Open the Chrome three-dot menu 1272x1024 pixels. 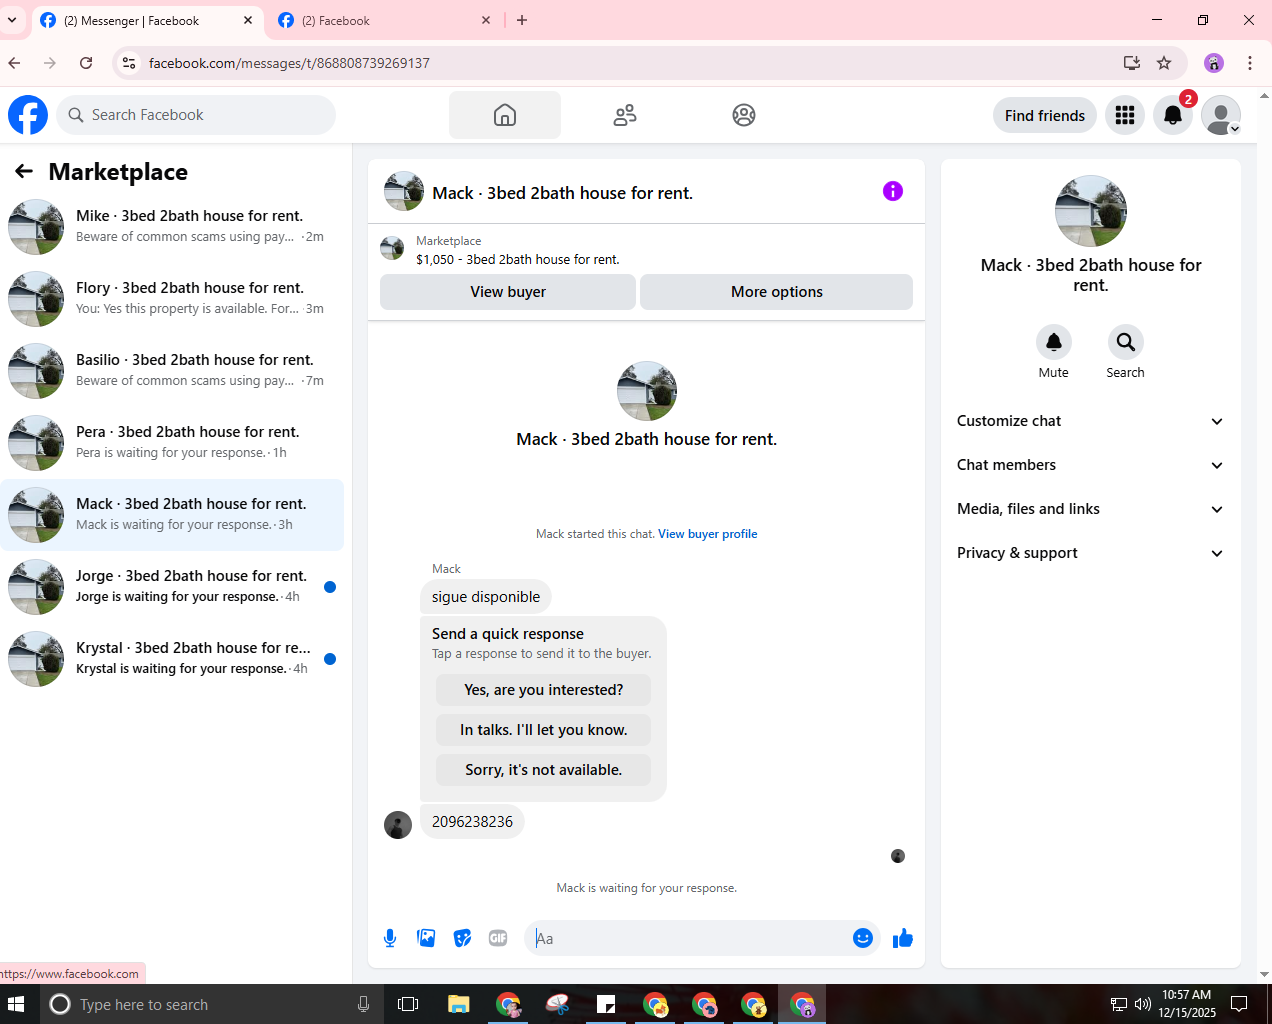[1250, 63]
